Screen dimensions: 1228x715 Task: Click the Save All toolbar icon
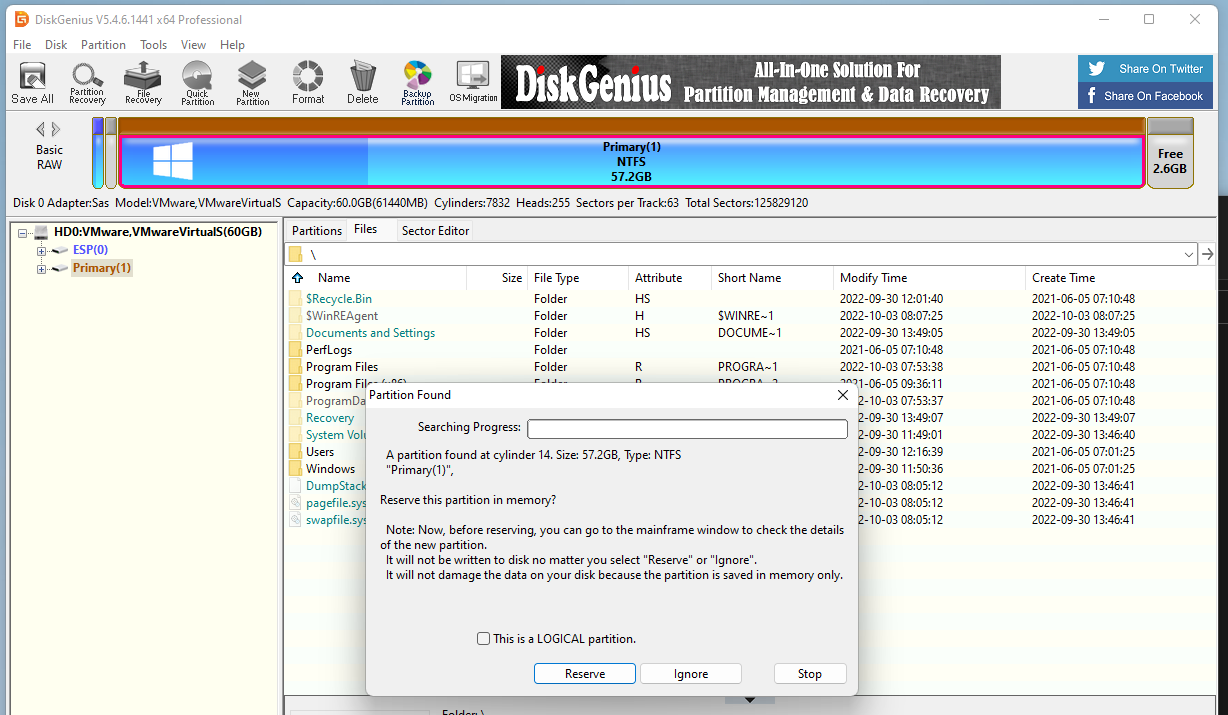pyautogui.click(x=32, y=83)
